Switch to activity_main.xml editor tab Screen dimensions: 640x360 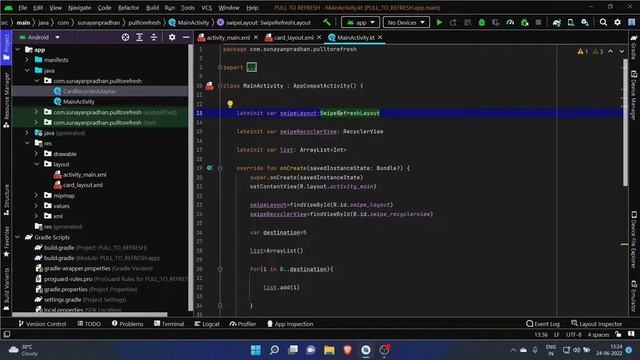pos(228,38)
